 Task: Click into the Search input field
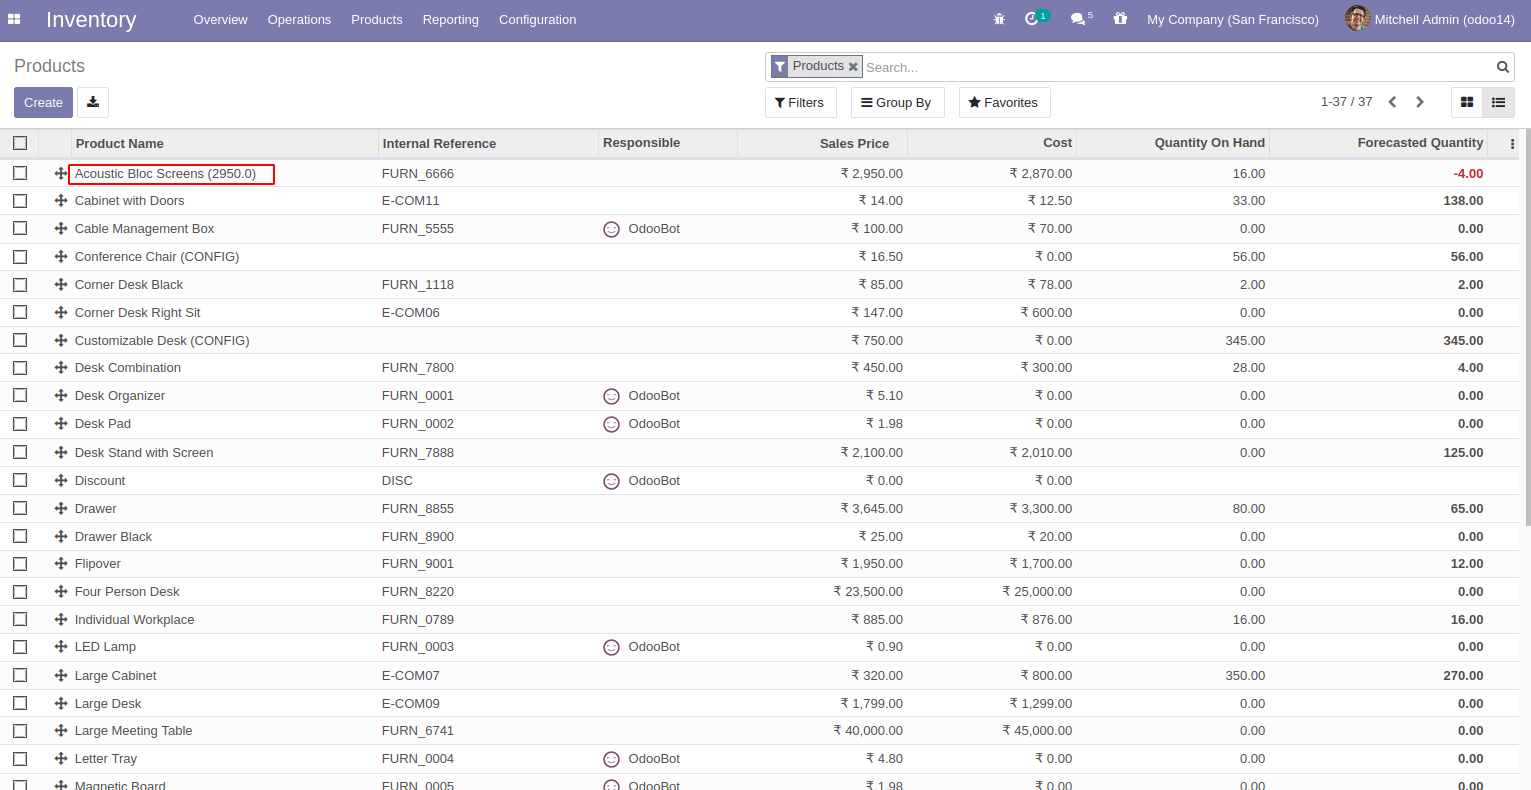(1177, 67)
